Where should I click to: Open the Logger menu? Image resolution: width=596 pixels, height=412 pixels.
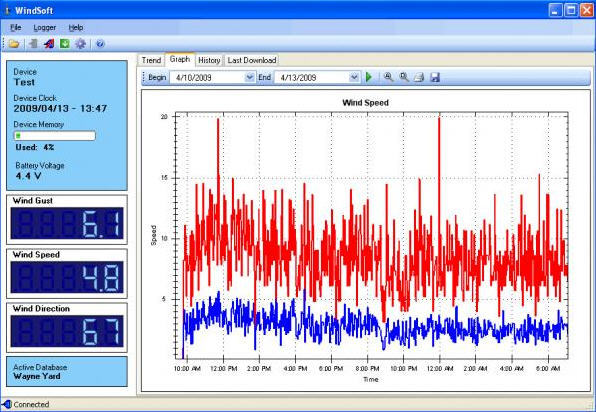[x=44, y=27]
